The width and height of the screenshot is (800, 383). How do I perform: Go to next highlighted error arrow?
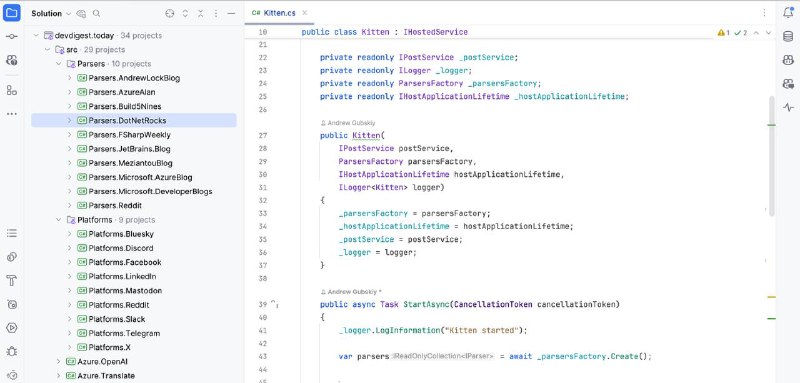768,33
